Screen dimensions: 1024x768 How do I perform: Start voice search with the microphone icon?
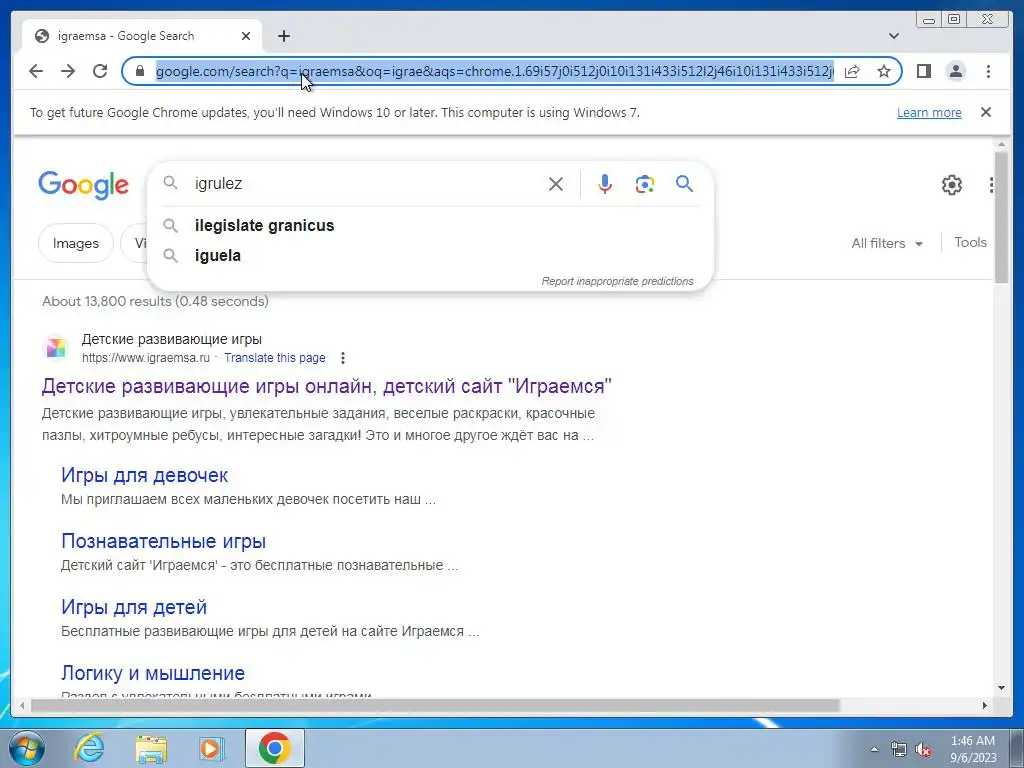tap(605, 184)
